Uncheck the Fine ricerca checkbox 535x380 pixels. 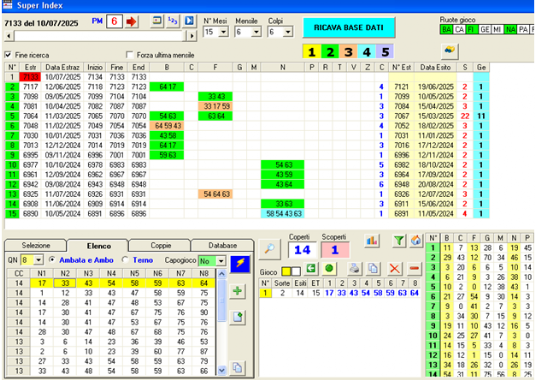pyautogui.click(x=8, y=55)
